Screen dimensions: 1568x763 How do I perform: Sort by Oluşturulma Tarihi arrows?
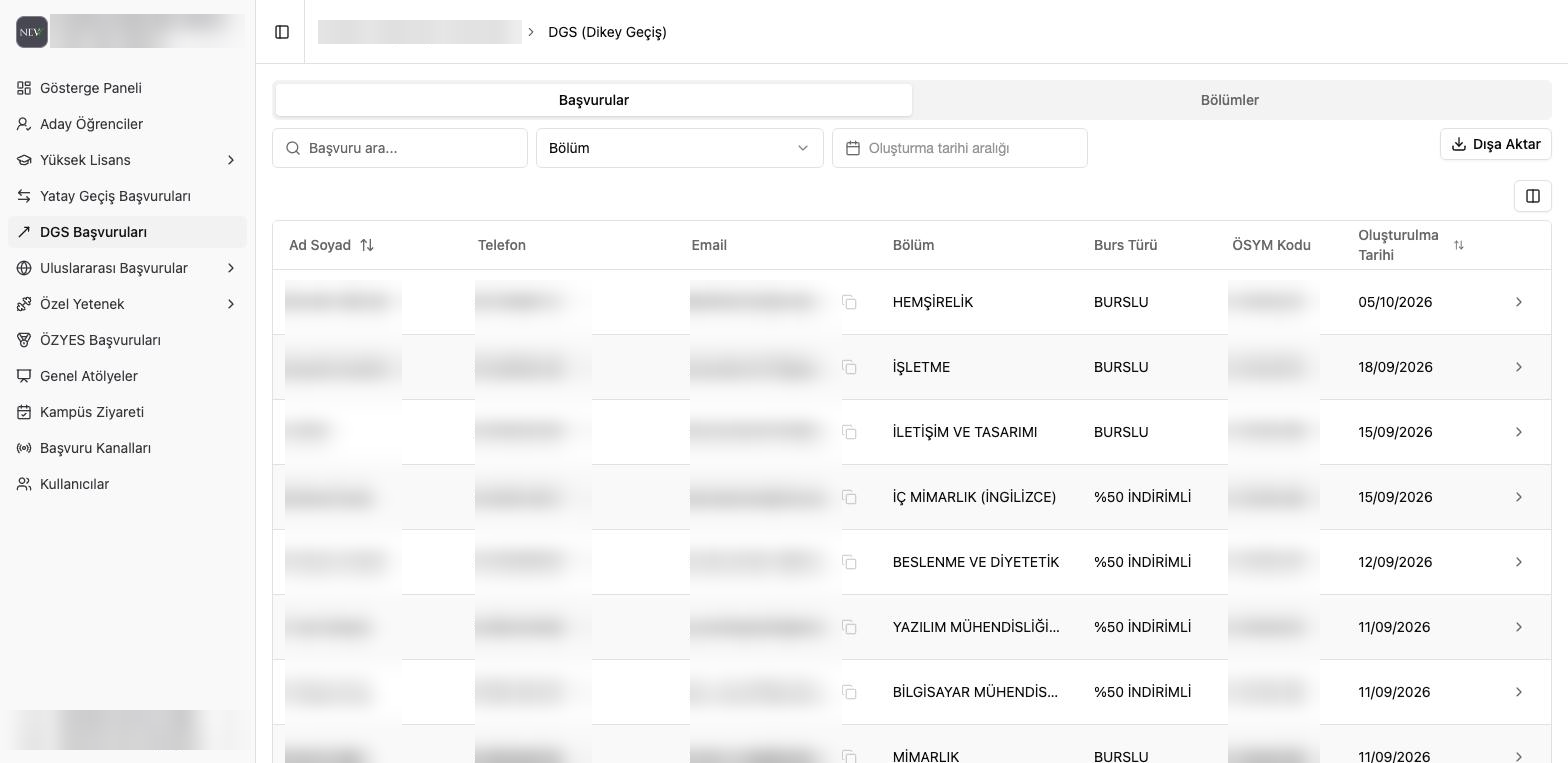pyautogui.click(x=1458, y=245)
